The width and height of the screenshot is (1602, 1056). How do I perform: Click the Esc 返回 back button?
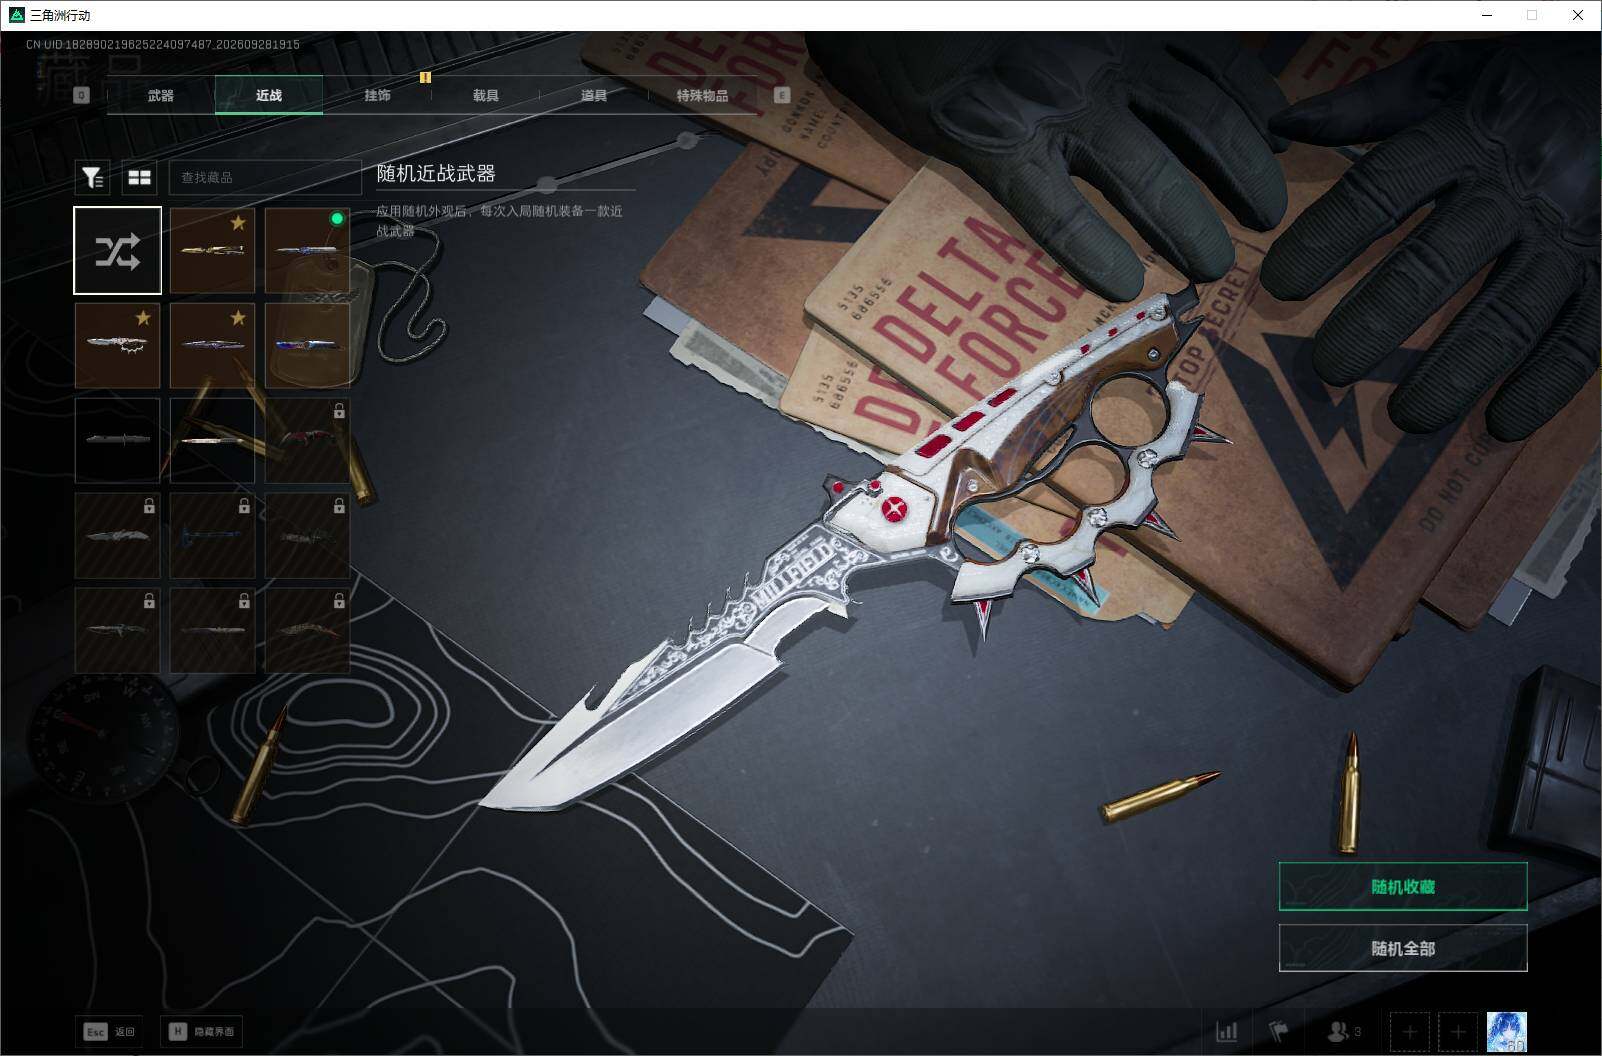(110, 1031)
